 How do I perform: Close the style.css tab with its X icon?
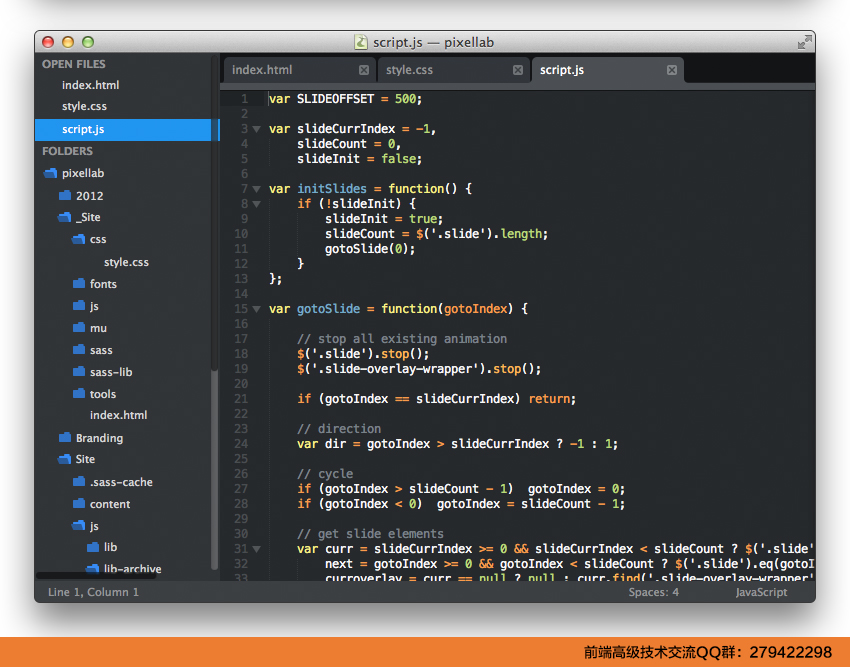tap(518, 70)
